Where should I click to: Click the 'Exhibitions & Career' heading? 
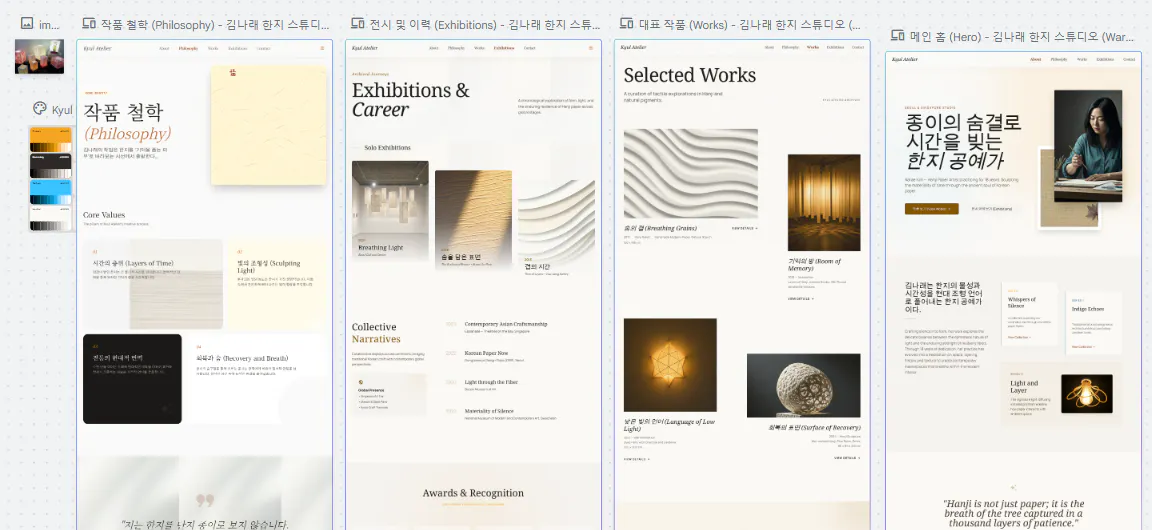[x=411, y=100]
